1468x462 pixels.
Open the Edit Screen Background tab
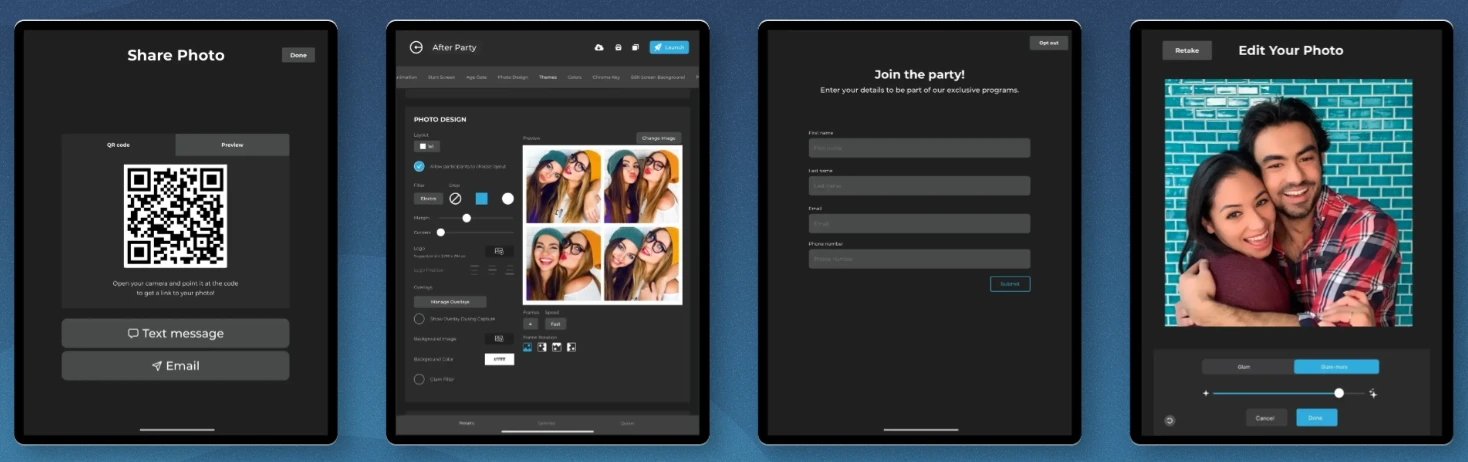tap(658, 77)
